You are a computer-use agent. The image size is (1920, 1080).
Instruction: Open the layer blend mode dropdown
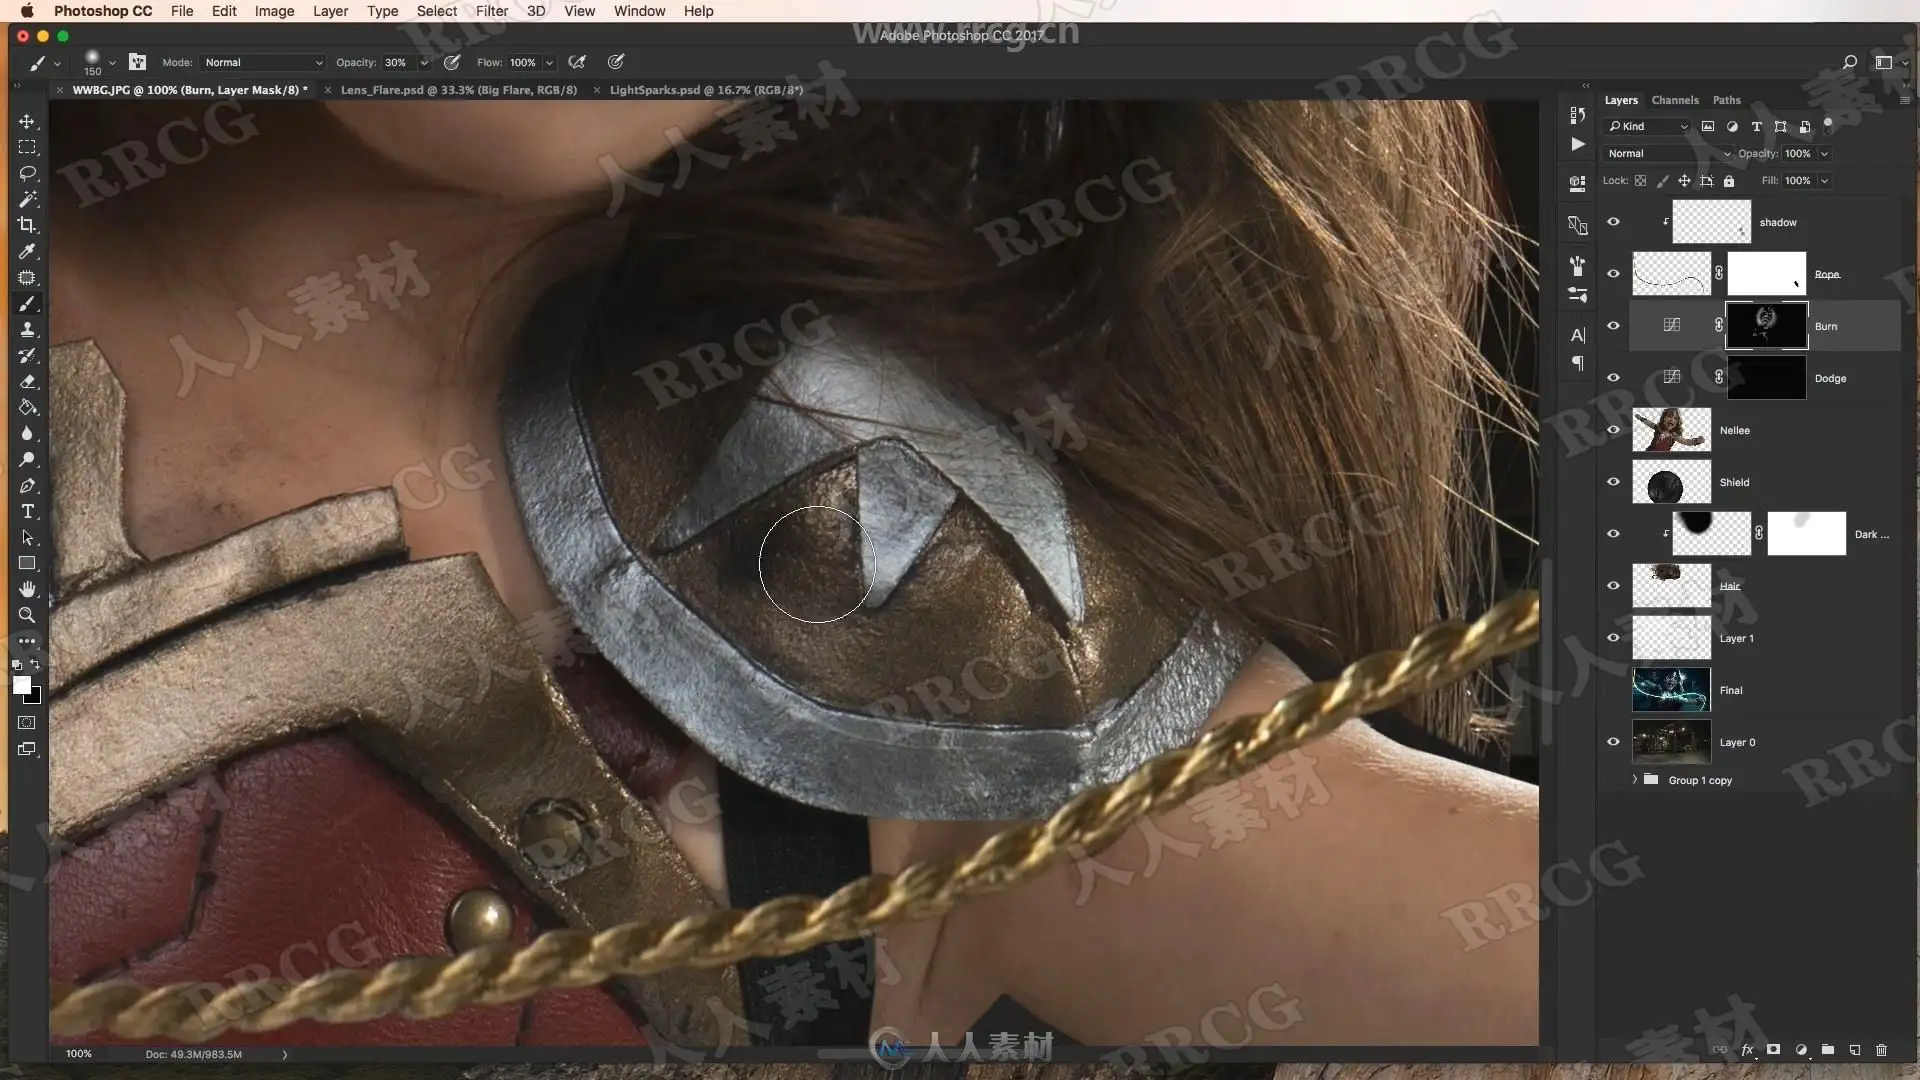pos(1667,153)
